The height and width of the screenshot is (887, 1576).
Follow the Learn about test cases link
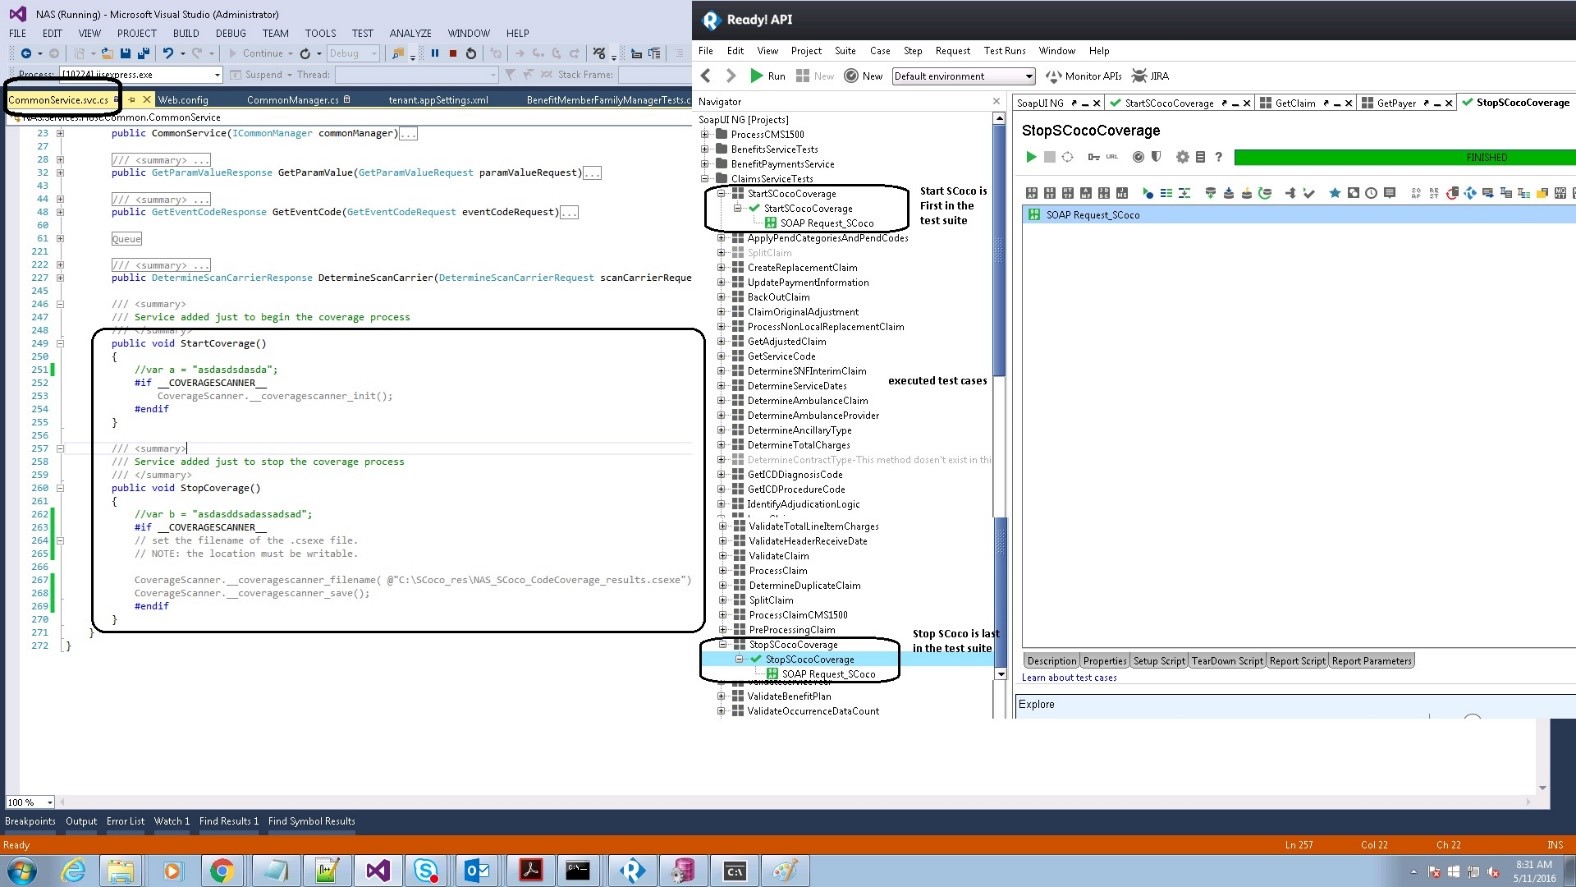1068,678
